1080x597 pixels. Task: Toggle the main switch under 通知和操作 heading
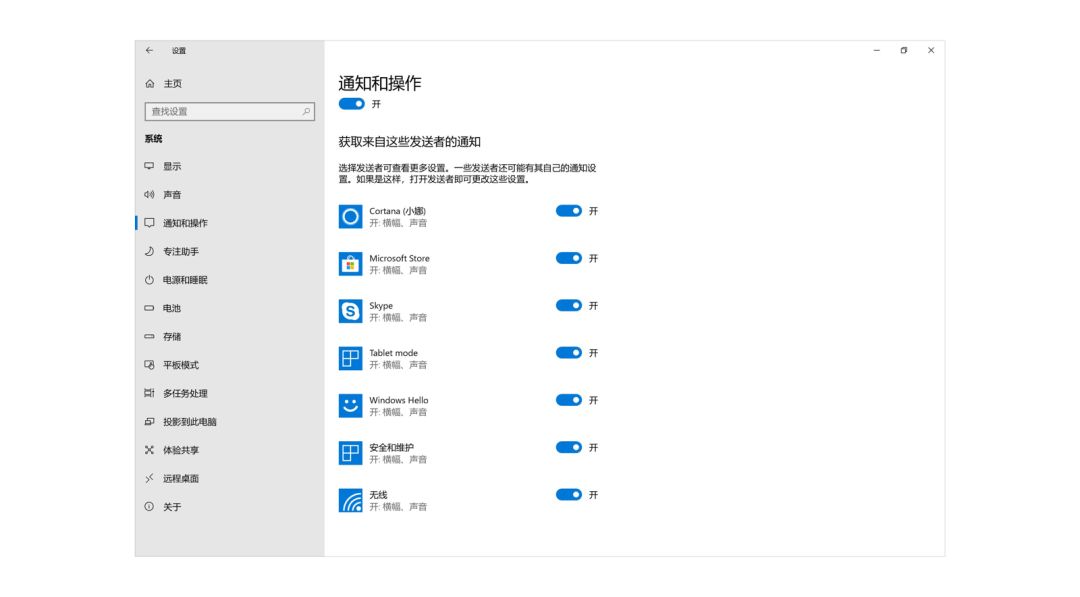352,104
